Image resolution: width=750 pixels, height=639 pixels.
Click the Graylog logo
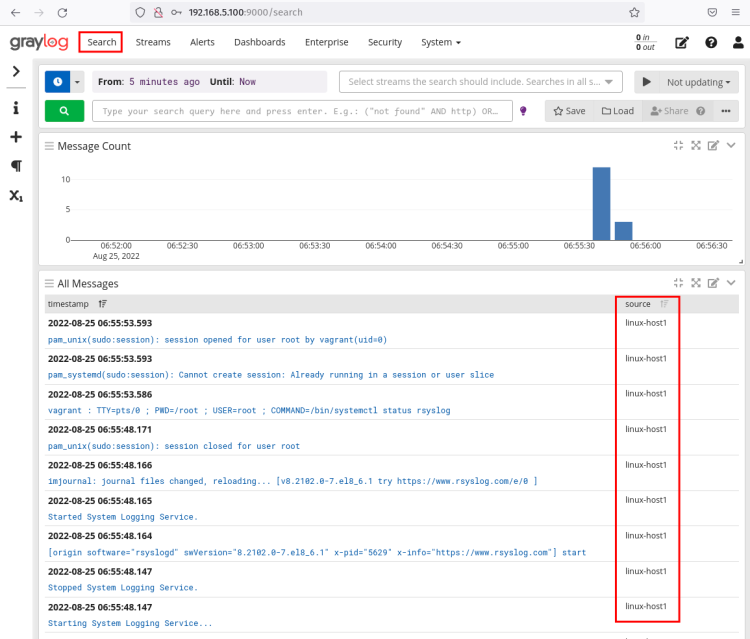coord(39,42)
